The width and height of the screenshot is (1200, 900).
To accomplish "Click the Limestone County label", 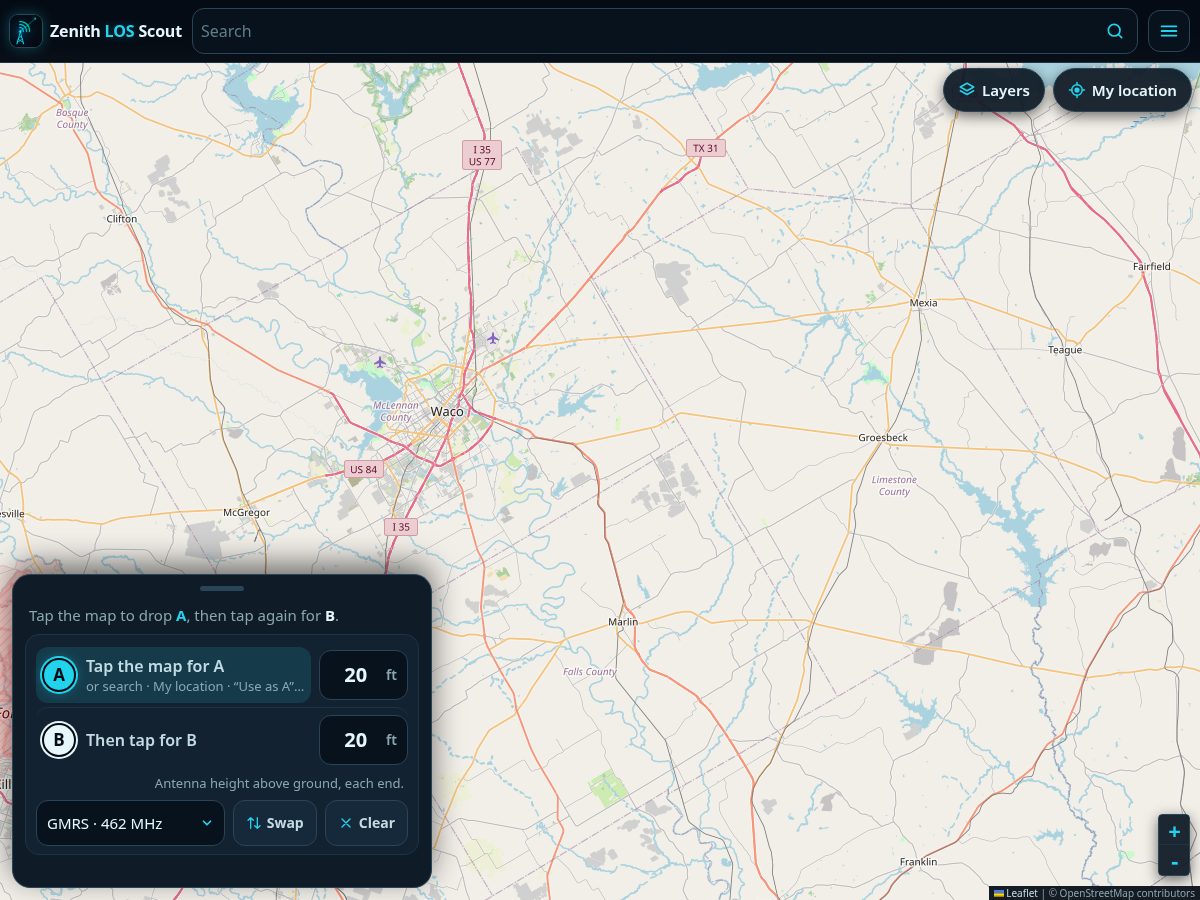I will (894, 485).
